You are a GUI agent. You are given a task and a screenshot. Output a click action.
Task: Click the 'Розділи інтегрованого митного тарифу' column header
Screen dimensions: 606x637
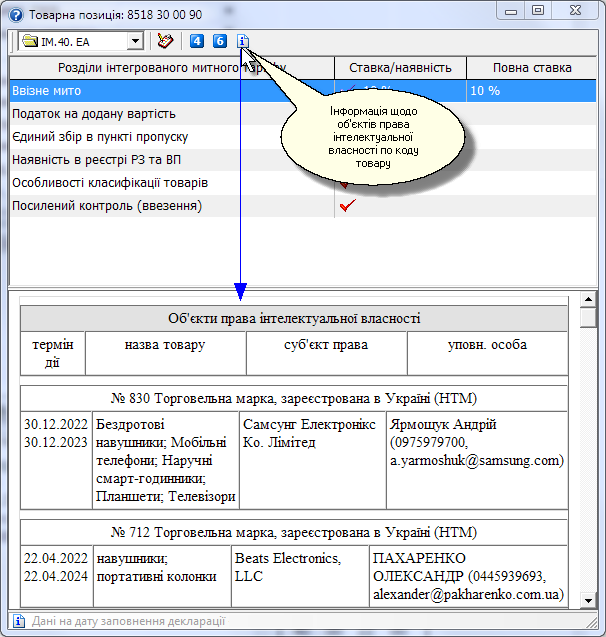172,68
